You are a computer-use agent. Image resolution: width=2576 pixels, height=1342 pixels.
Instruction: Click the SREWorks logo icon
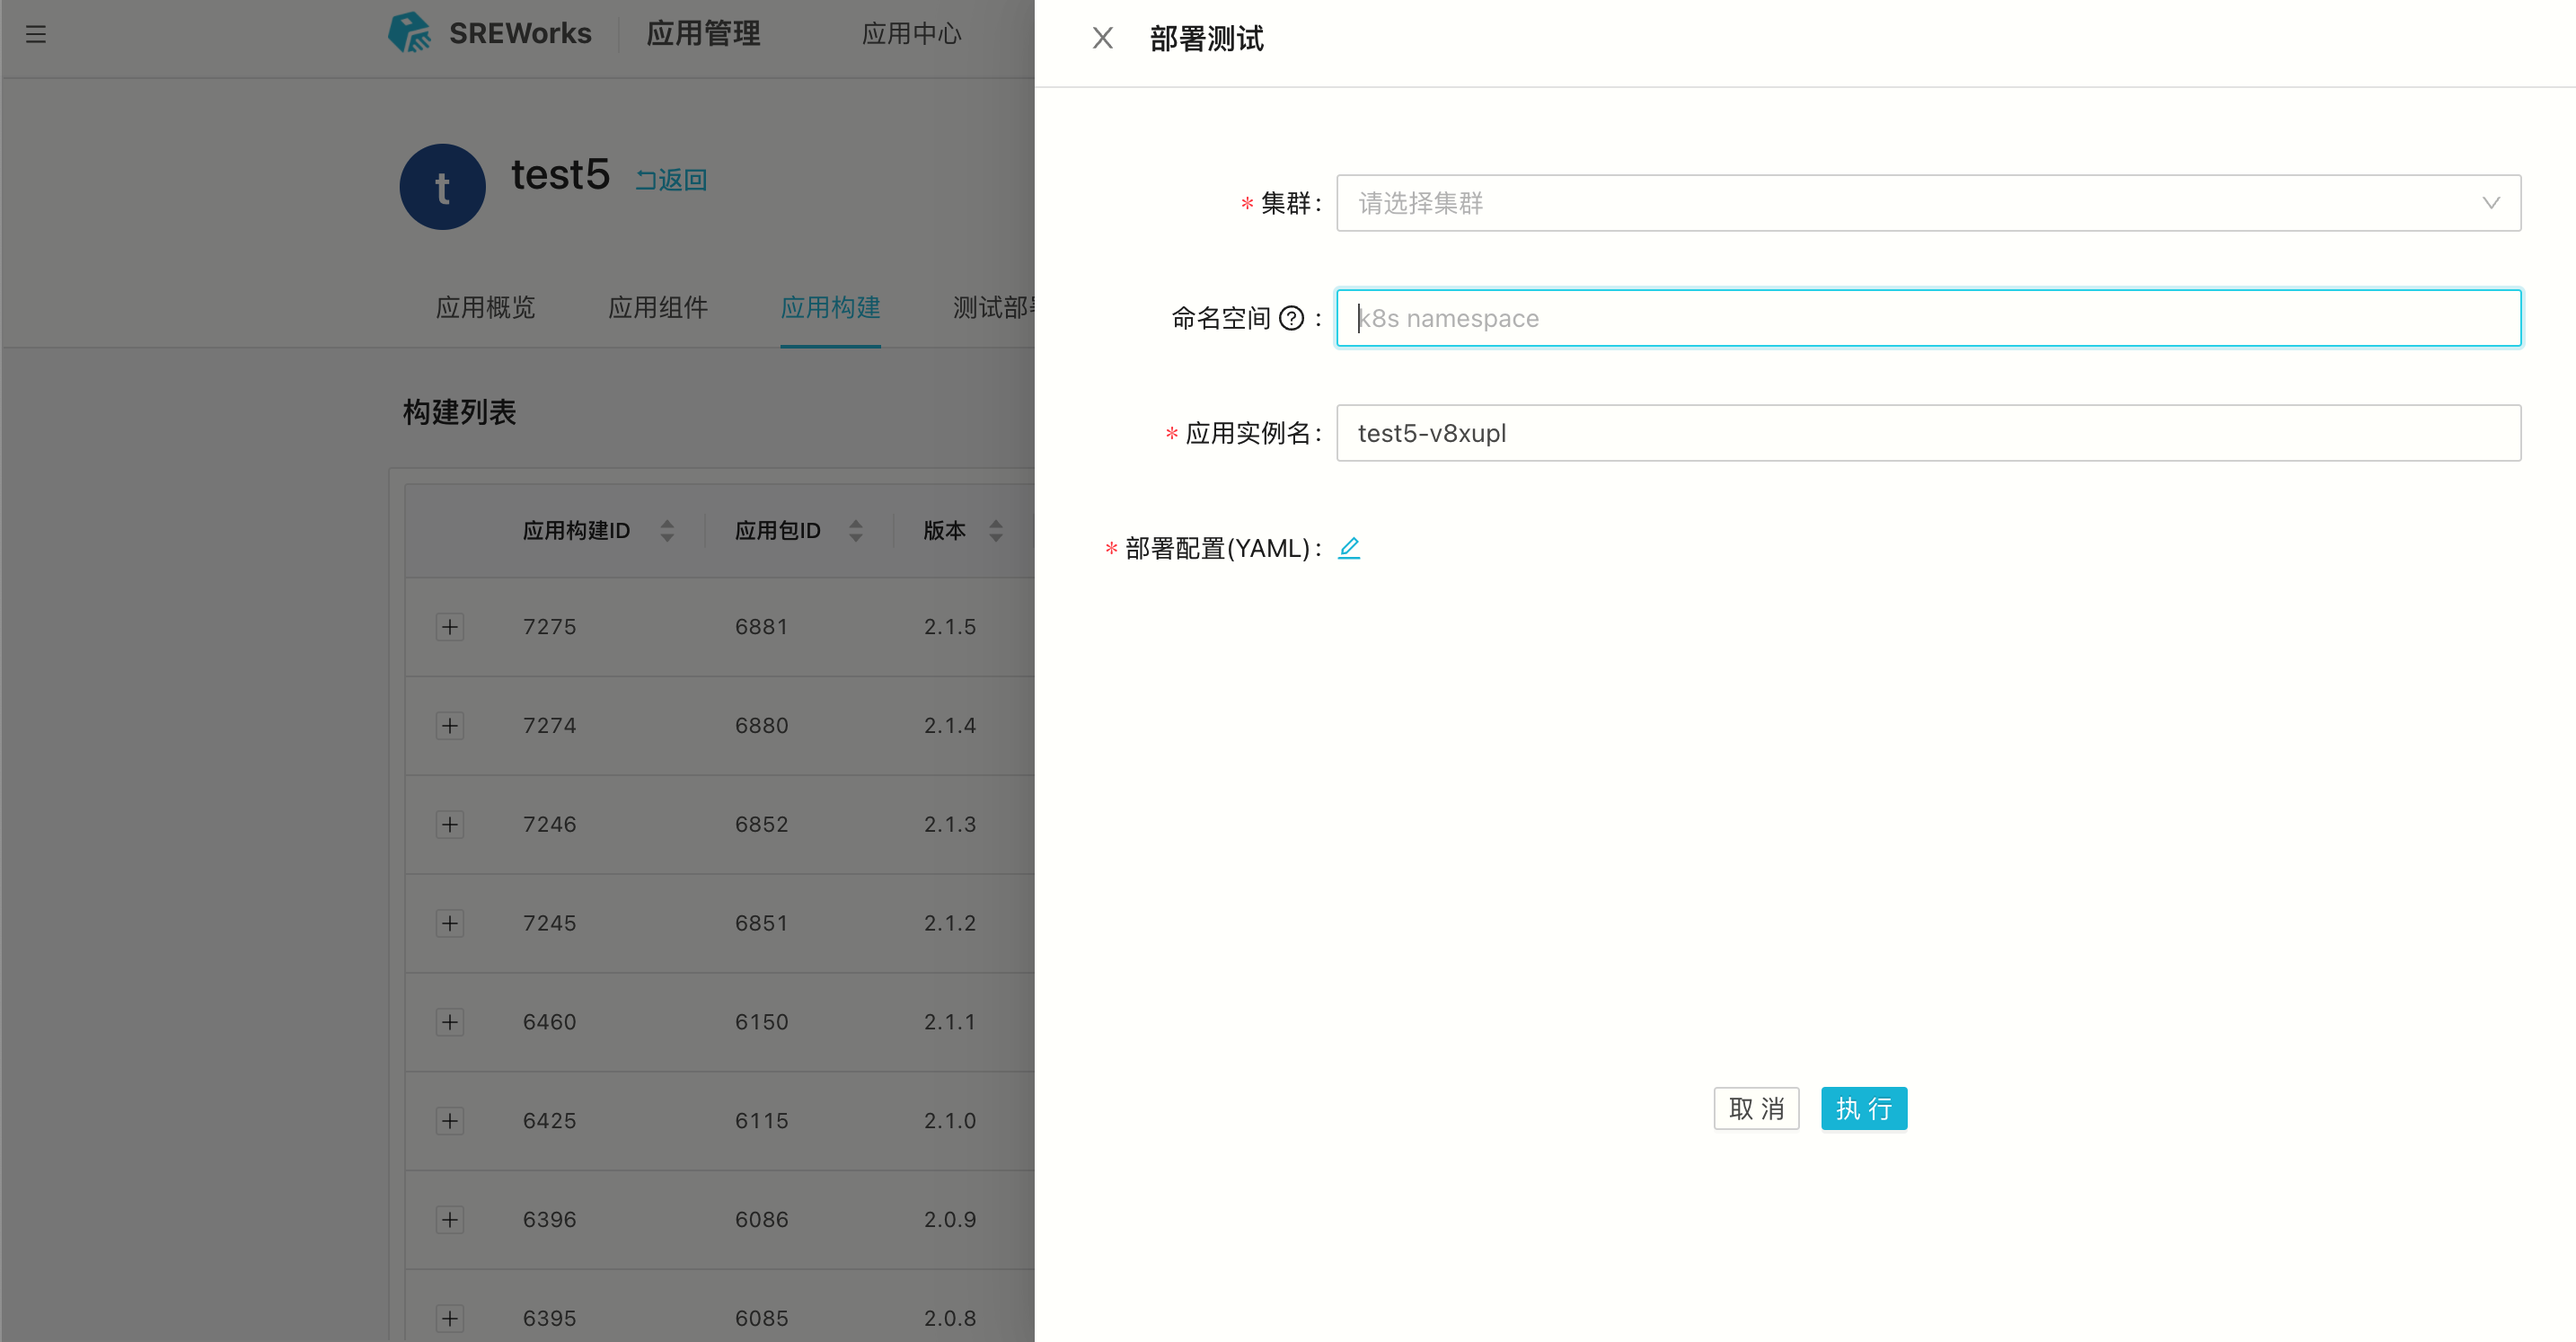410,33
